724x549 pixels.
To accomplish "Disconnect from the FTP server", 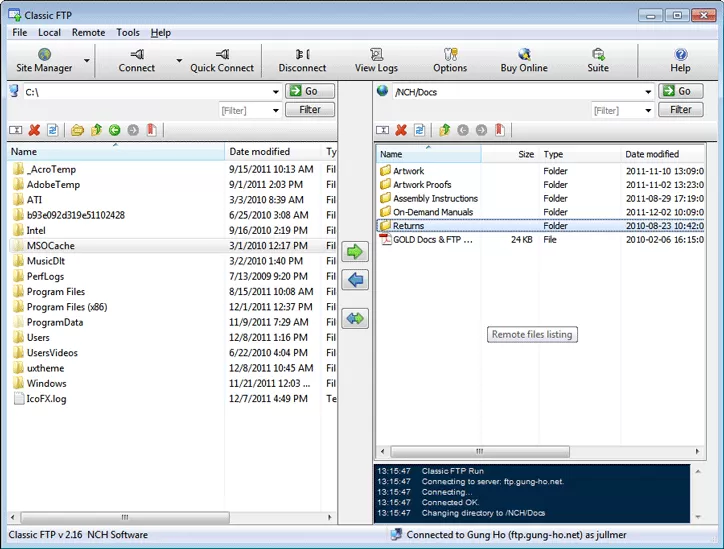I will (302, 60).
